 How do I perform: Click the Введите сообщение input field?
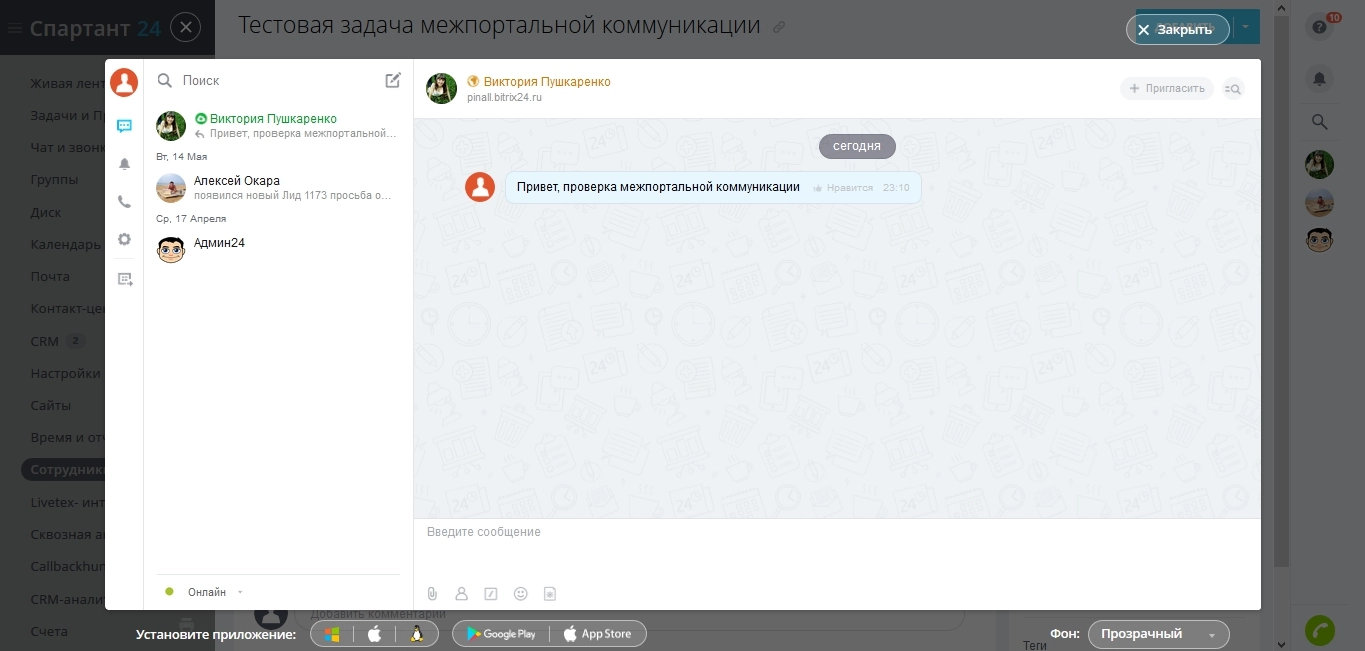[700, 531]
